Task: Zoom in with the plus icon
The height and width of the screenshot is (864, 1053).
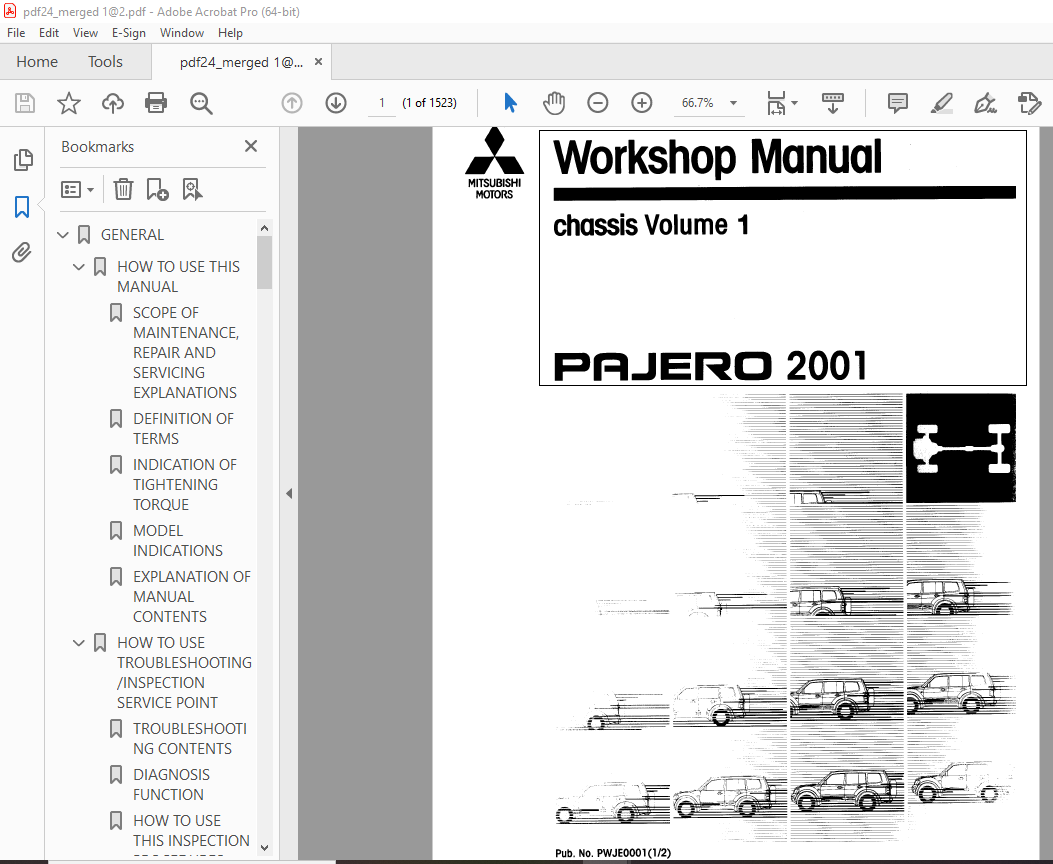Action: point(642,103)
